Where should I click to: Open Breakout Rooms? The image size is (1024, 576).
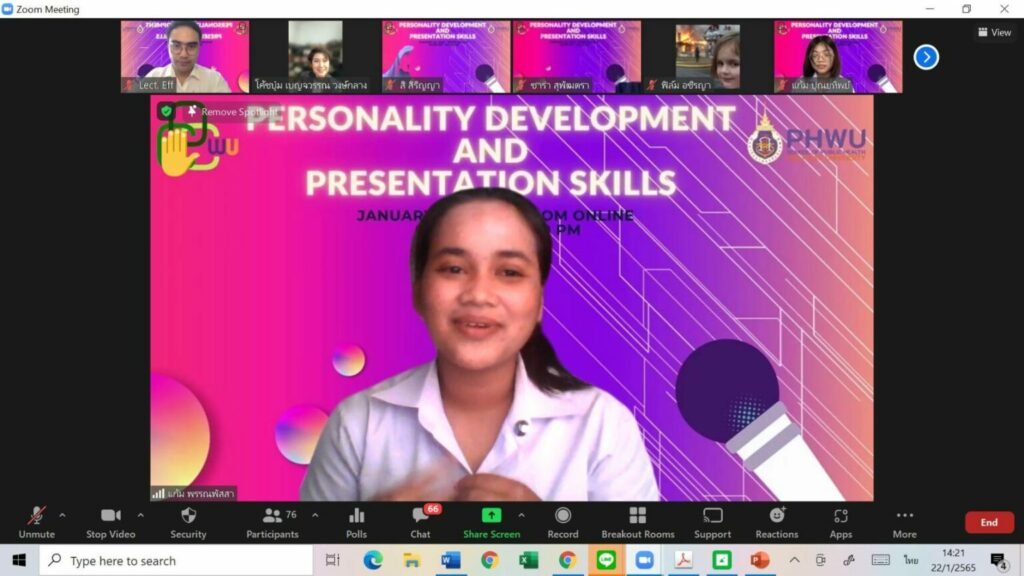[x=637, y=521]
